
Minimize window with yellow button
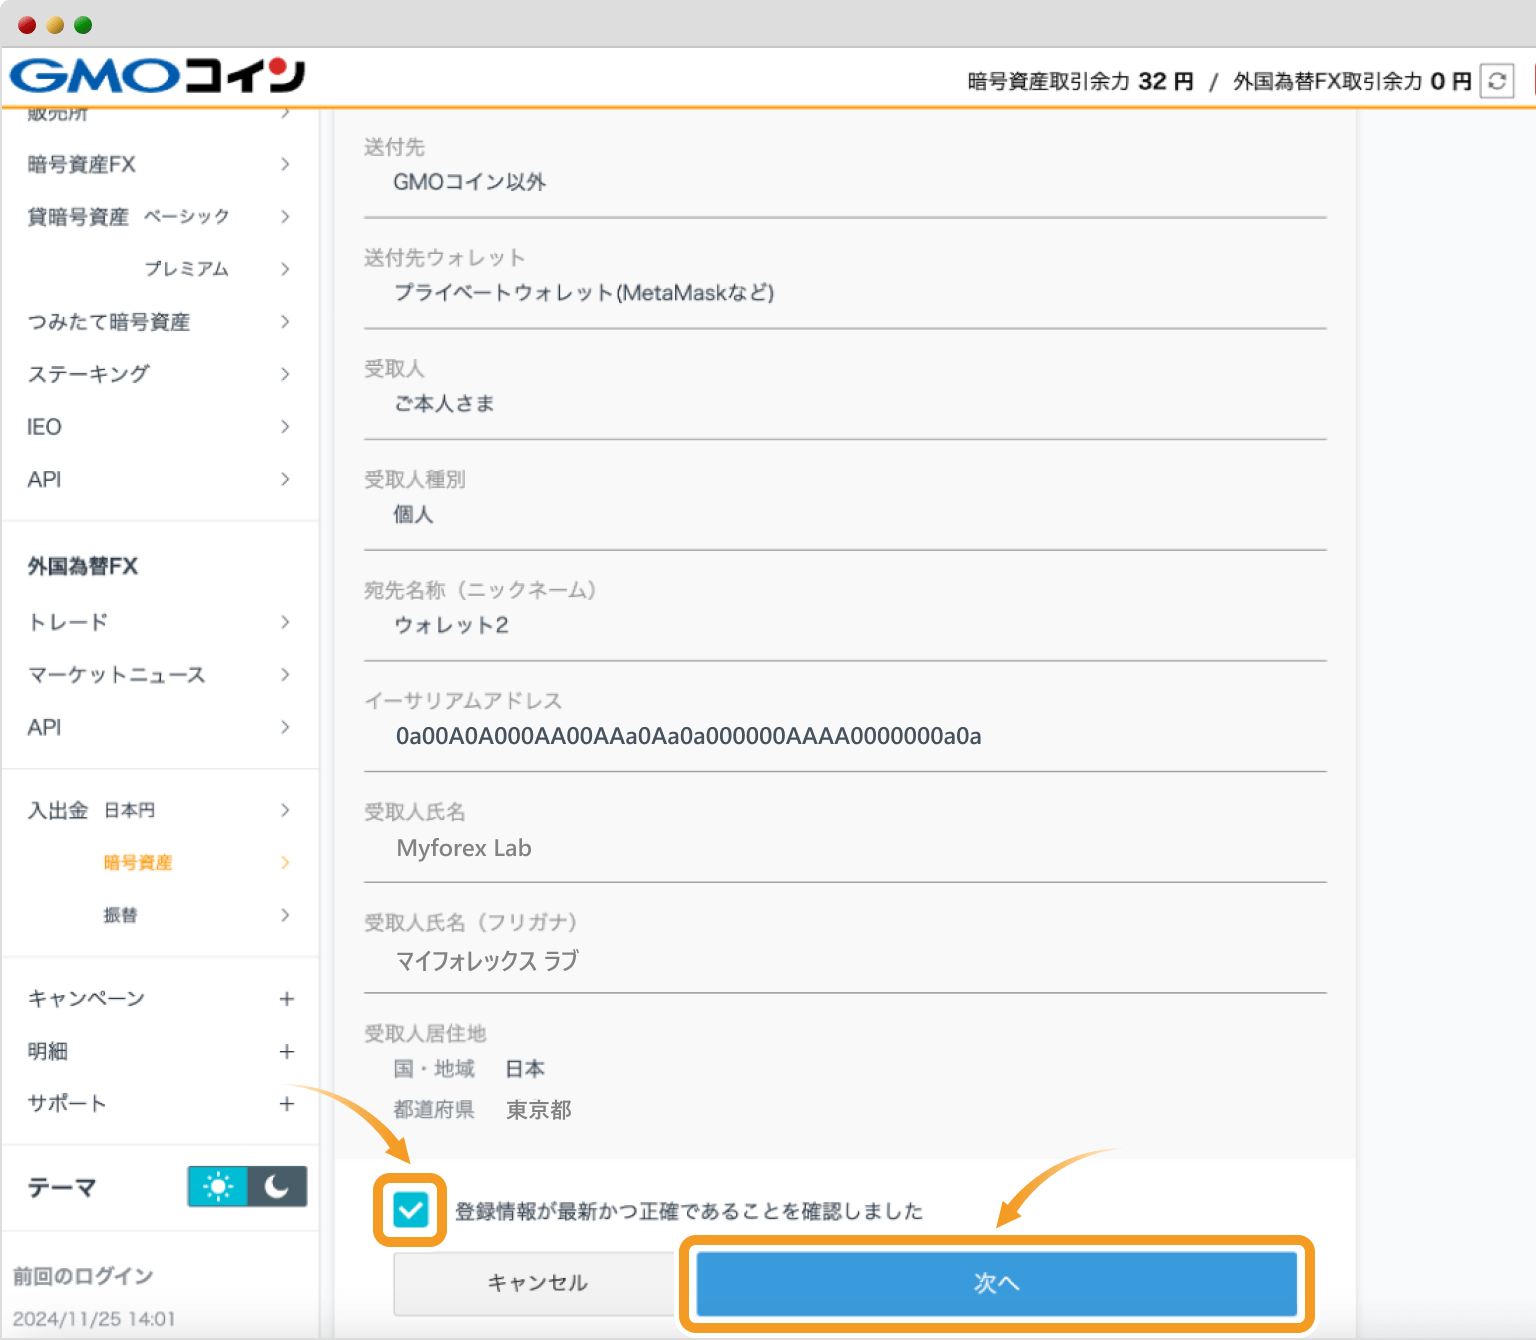(55, 25)
